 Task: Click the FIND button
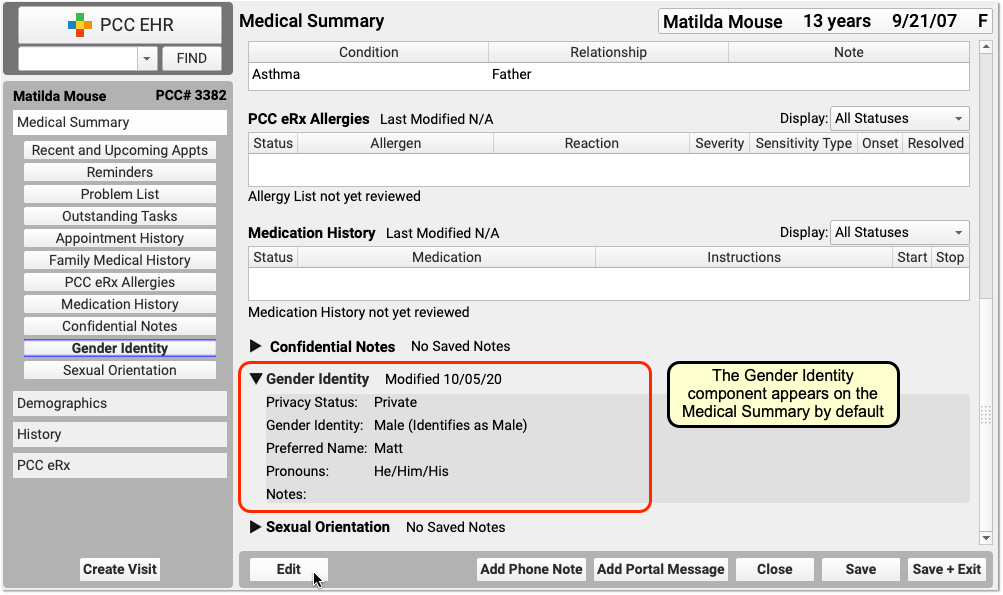192,58
